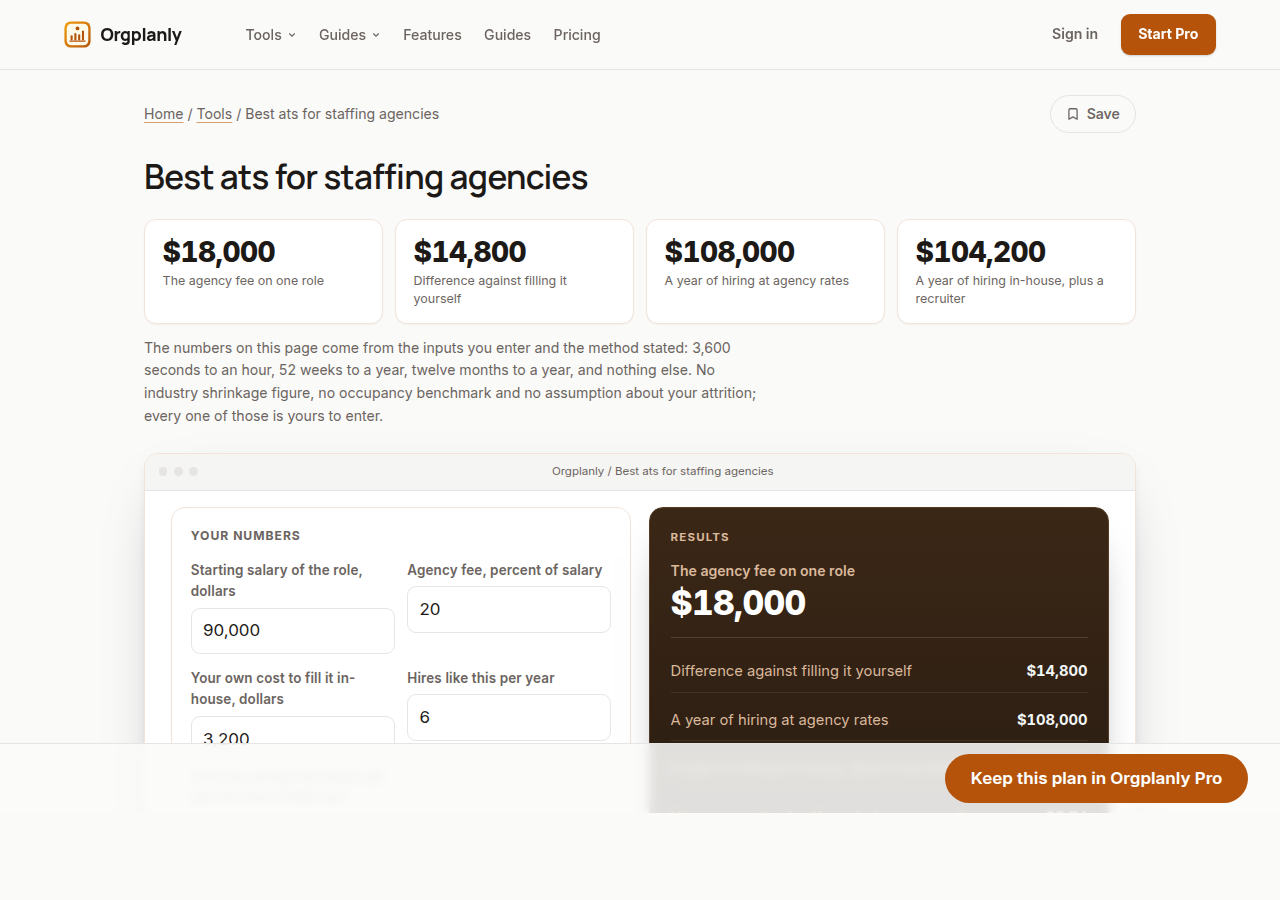Viewport: 1280px width, 900px height.
Task: Click The agency fee on one role label in Results
Action: (763, 571)
